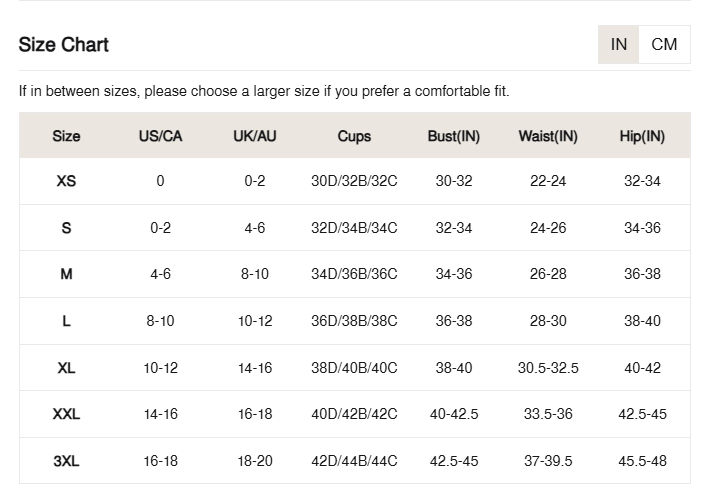
Task: Click the UK/AU column header
Action: [x=255, y=136]
